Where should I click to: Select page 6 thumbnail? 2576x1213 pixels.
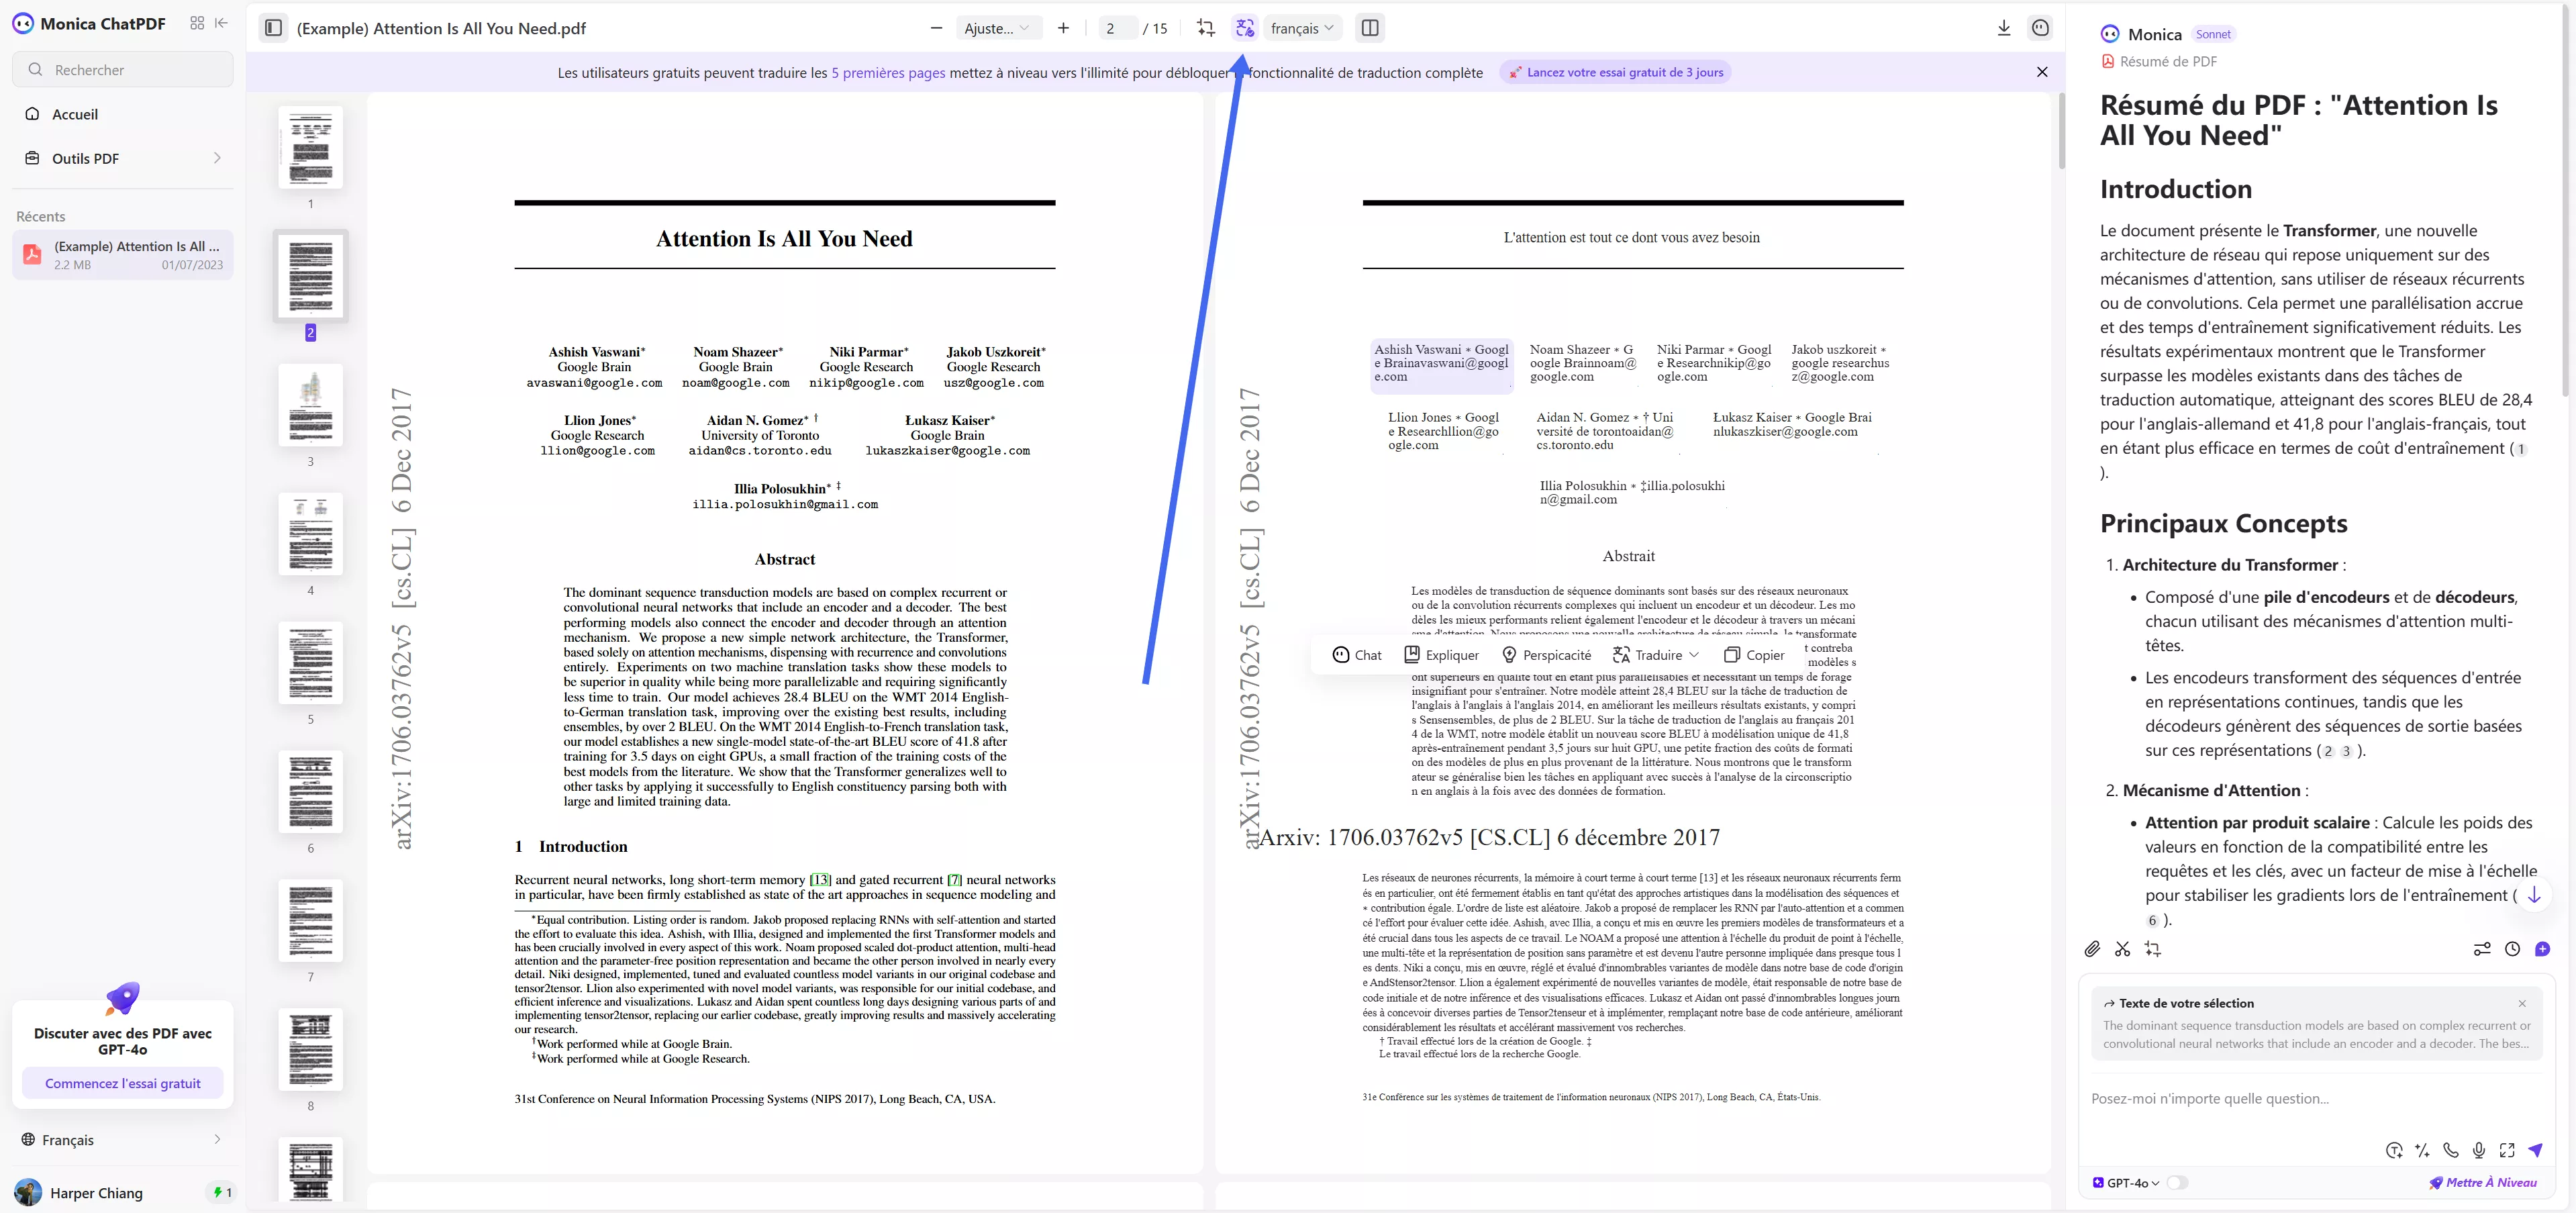(311, 792)
